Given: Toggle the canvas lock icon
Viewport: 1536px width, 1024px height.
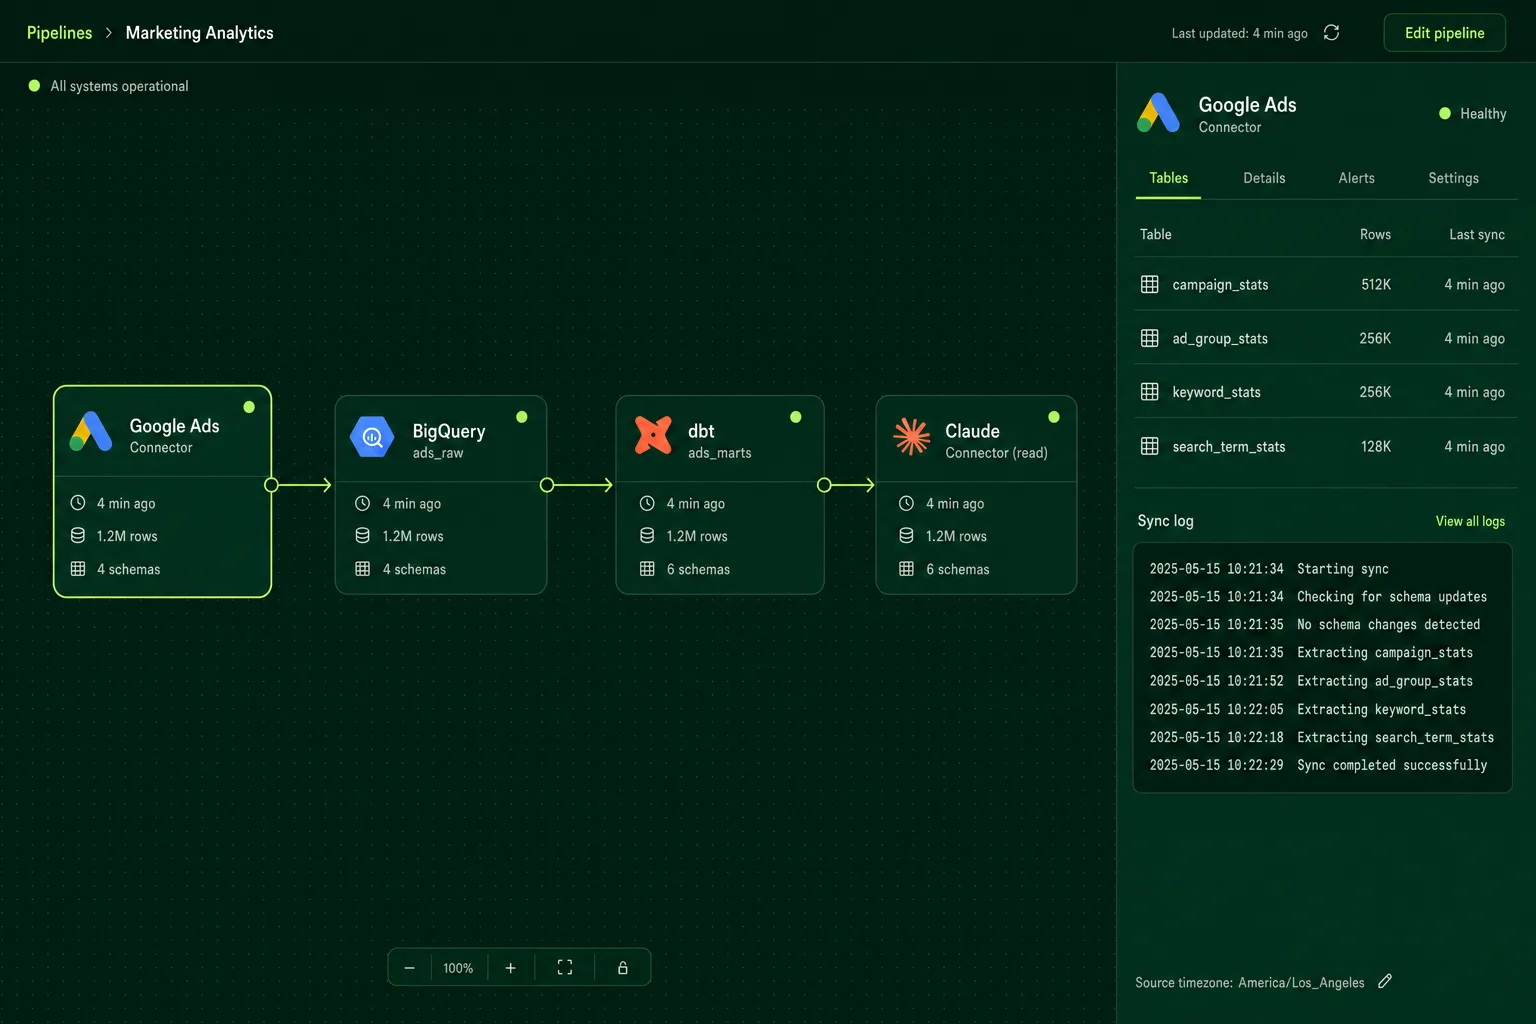Looking at the screenshot, I should click(x=623, y=968).
